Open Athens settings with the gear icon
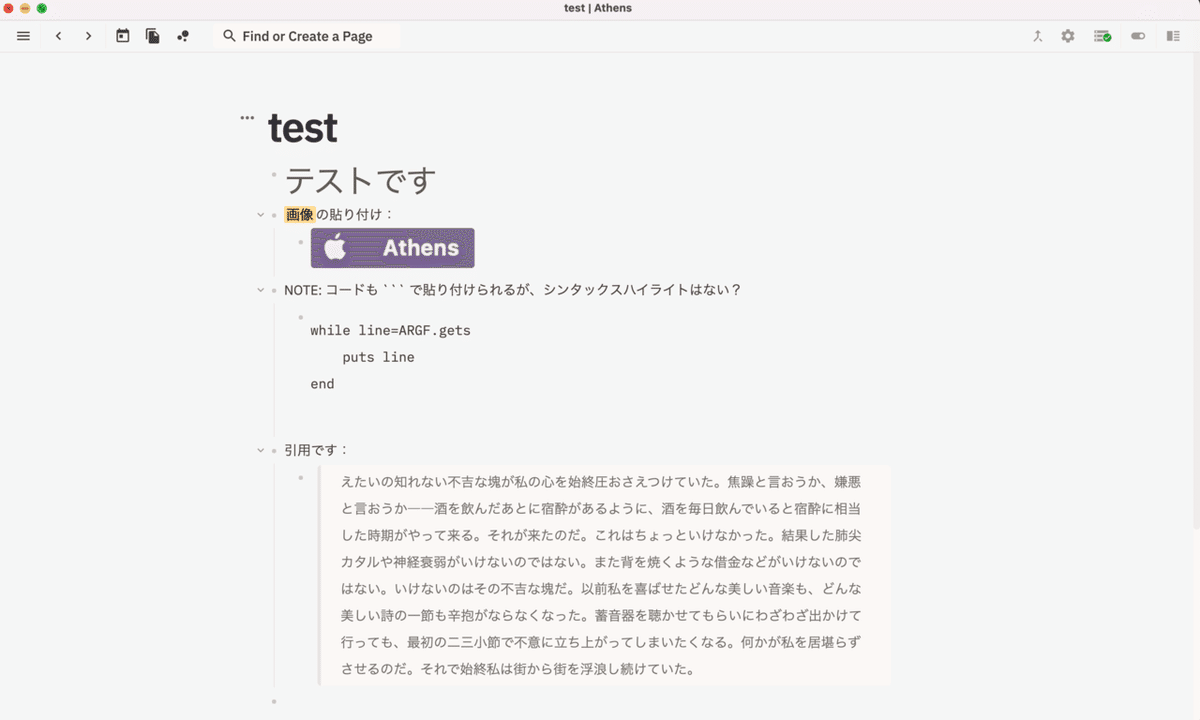The width and height of the screenshot is (1200, 720). coord(1067,36)
